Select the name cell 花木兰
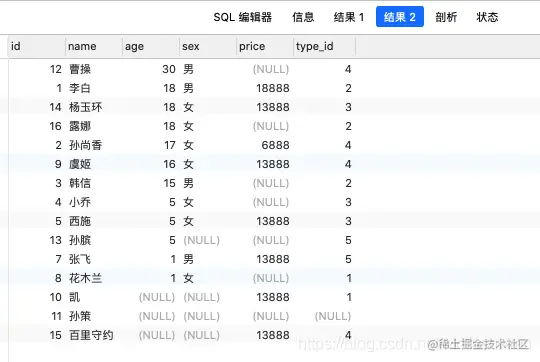Viewport: 540px width, 362px height. point(85,278)
